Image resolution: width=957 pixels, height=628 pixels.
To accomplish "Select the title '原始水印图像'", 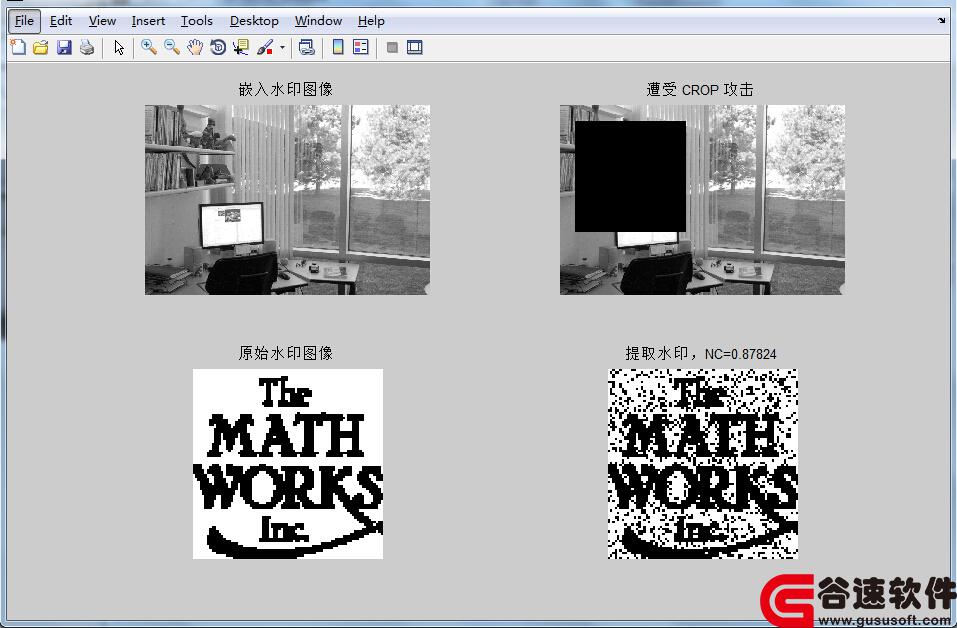I will pyautogui.click(x=286, y=353).
